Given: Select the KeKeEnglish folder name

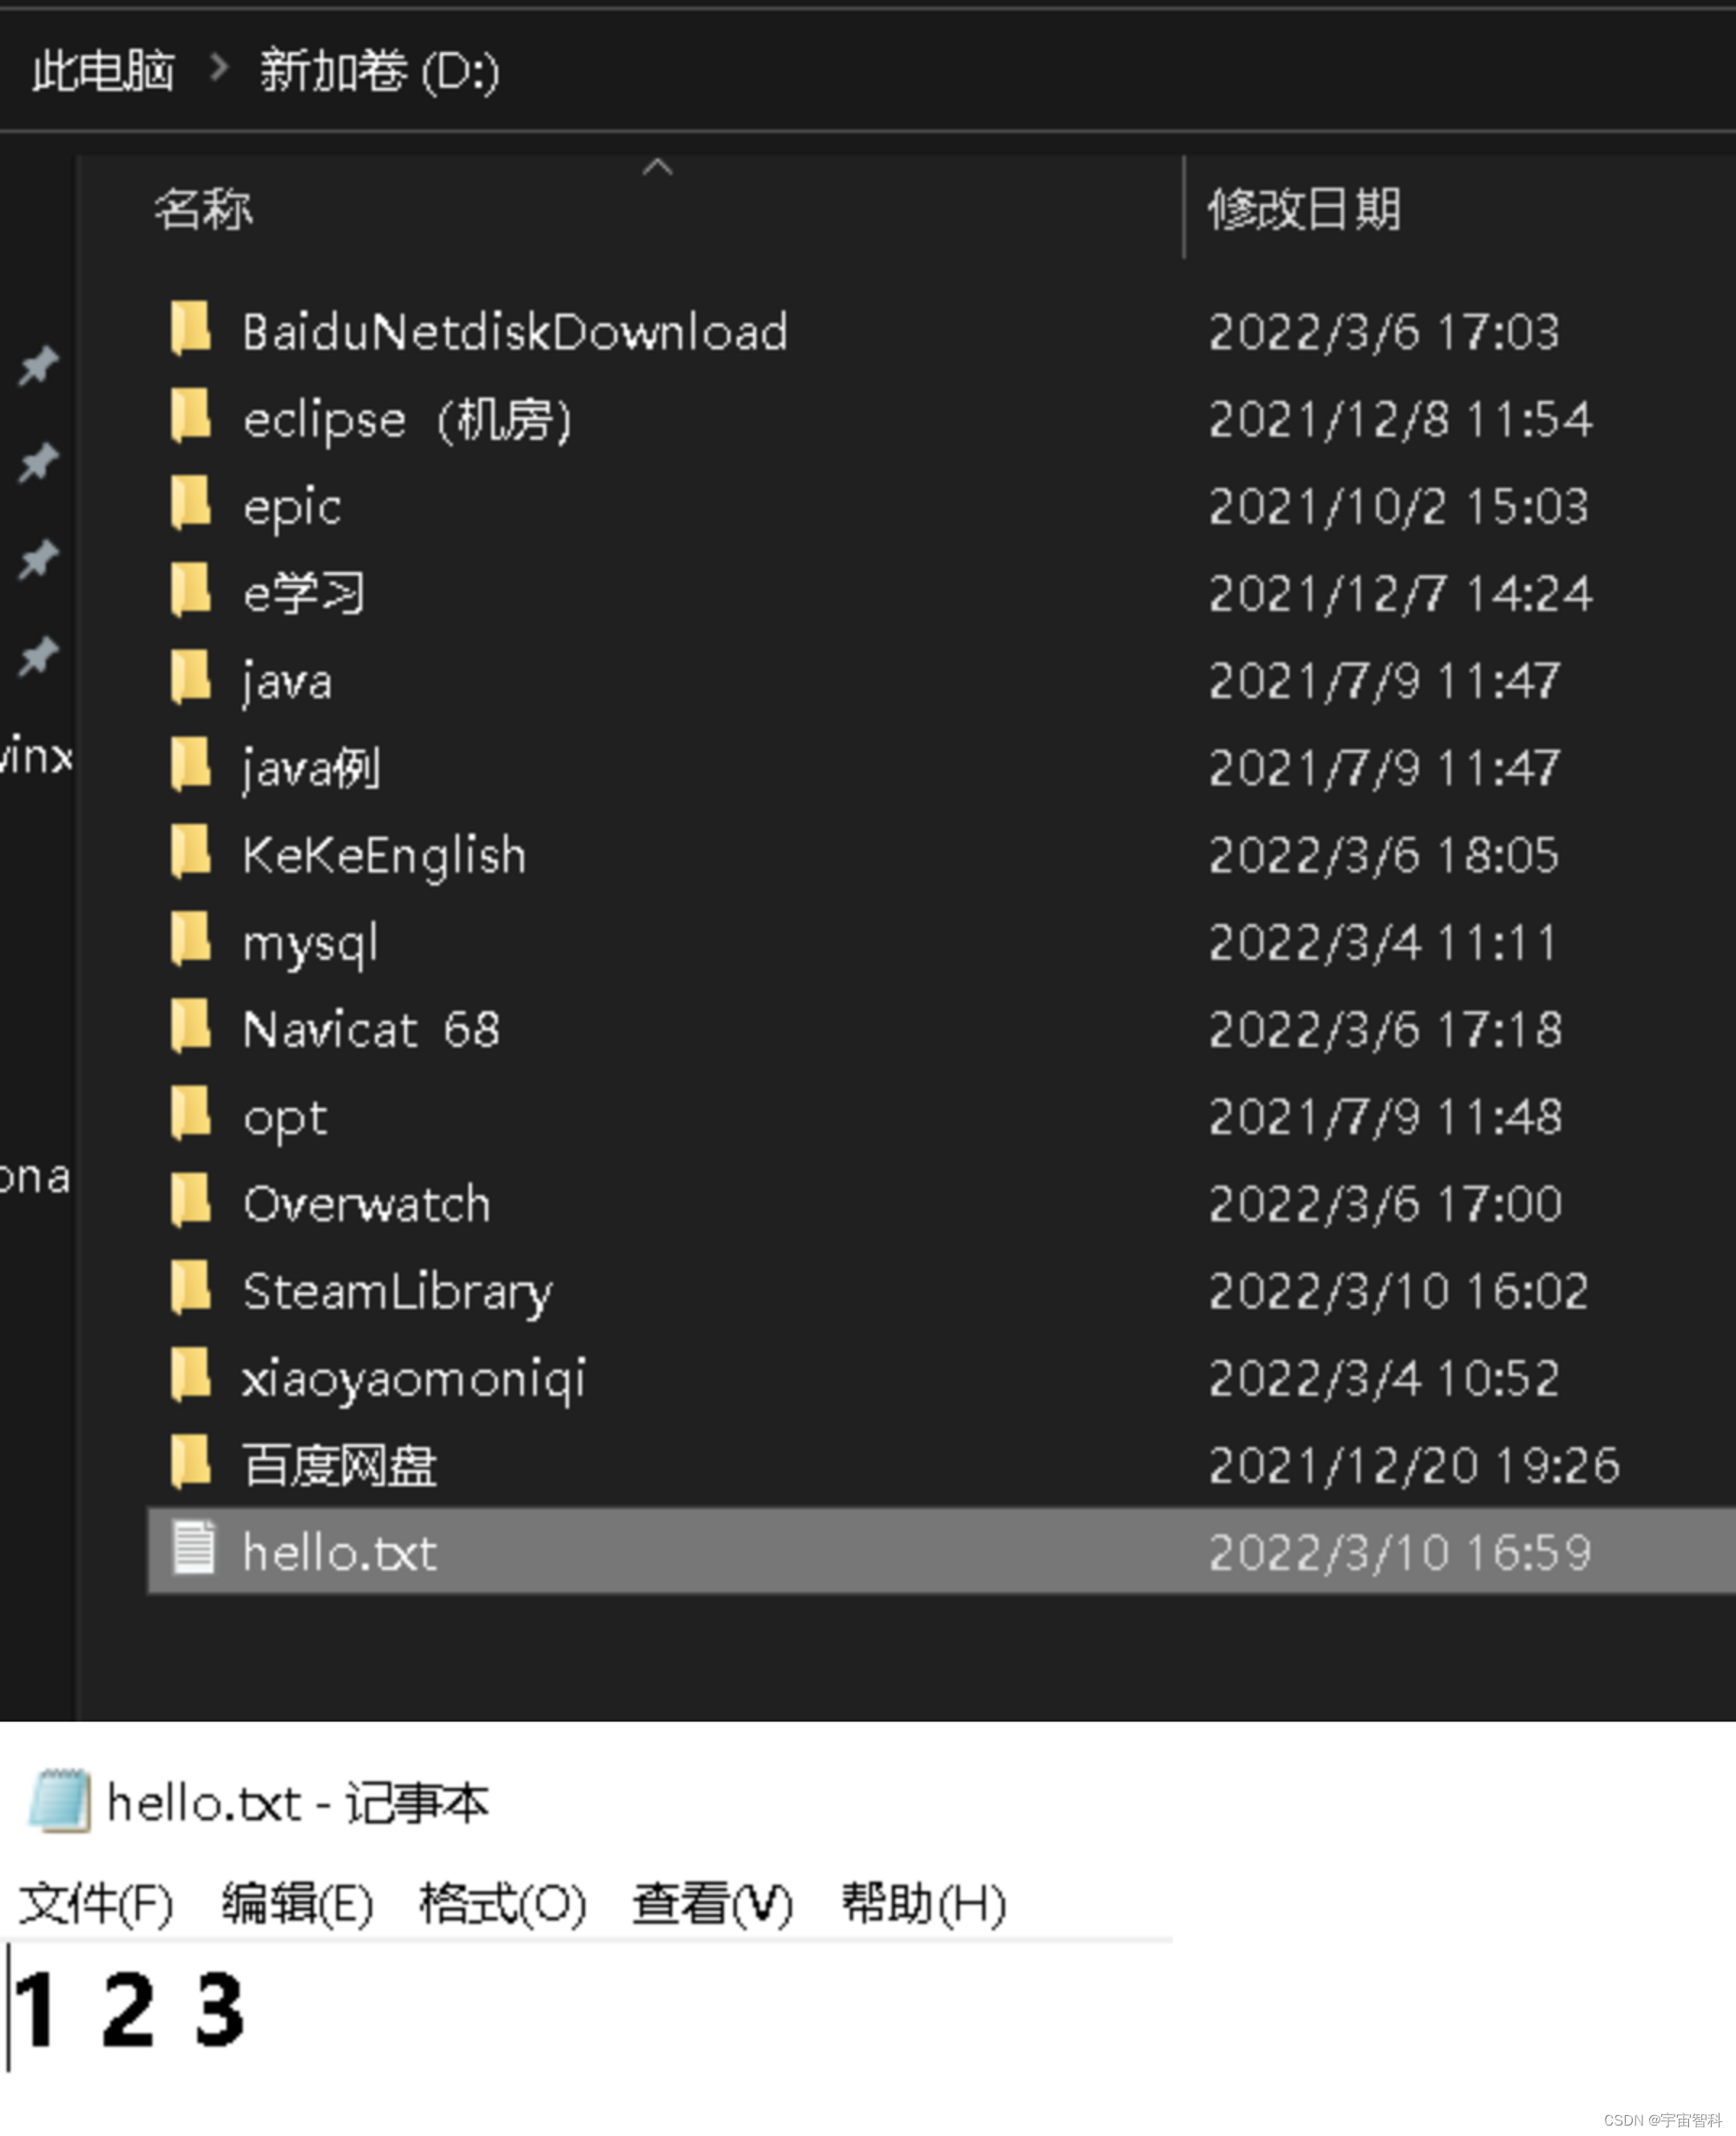Looking at the screenshot, I should (x=384, y=856).
